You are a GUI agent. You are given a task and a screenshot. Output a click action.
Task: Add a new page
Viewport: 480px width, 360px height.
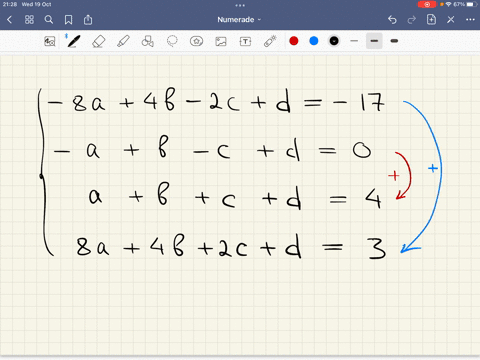coord(431,20)
